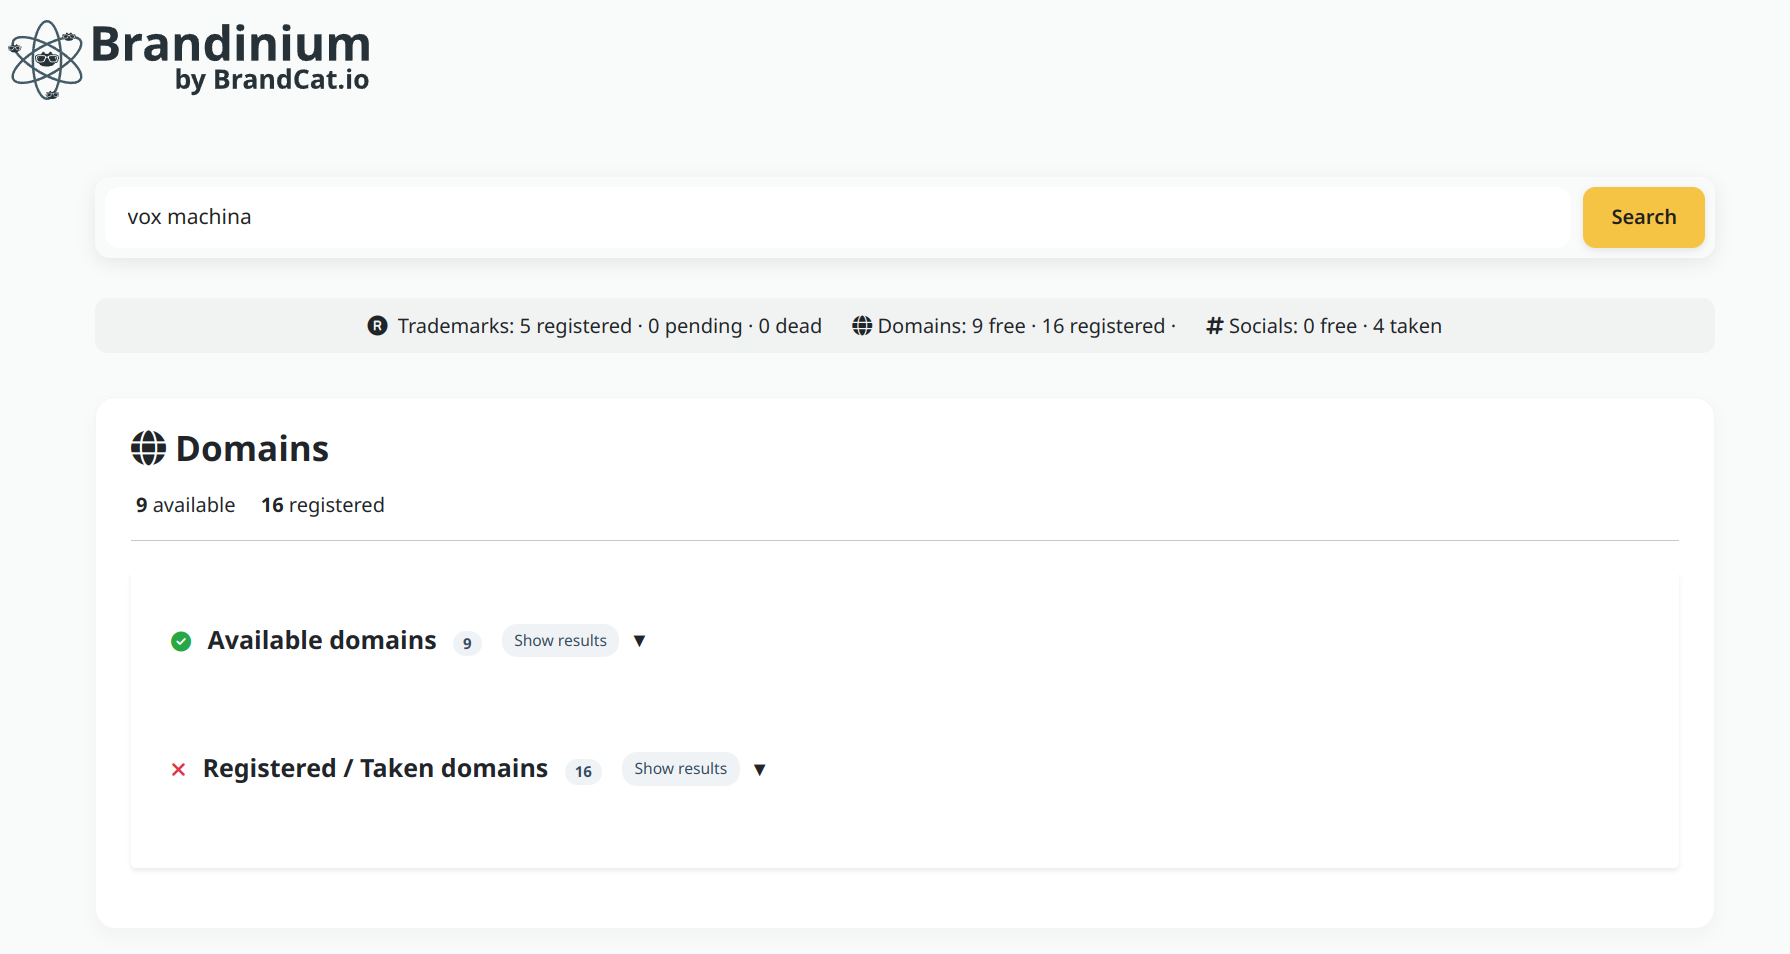Click the yellow Search button
This screenshot has width=1790, height=954.
pos(1643,217)
